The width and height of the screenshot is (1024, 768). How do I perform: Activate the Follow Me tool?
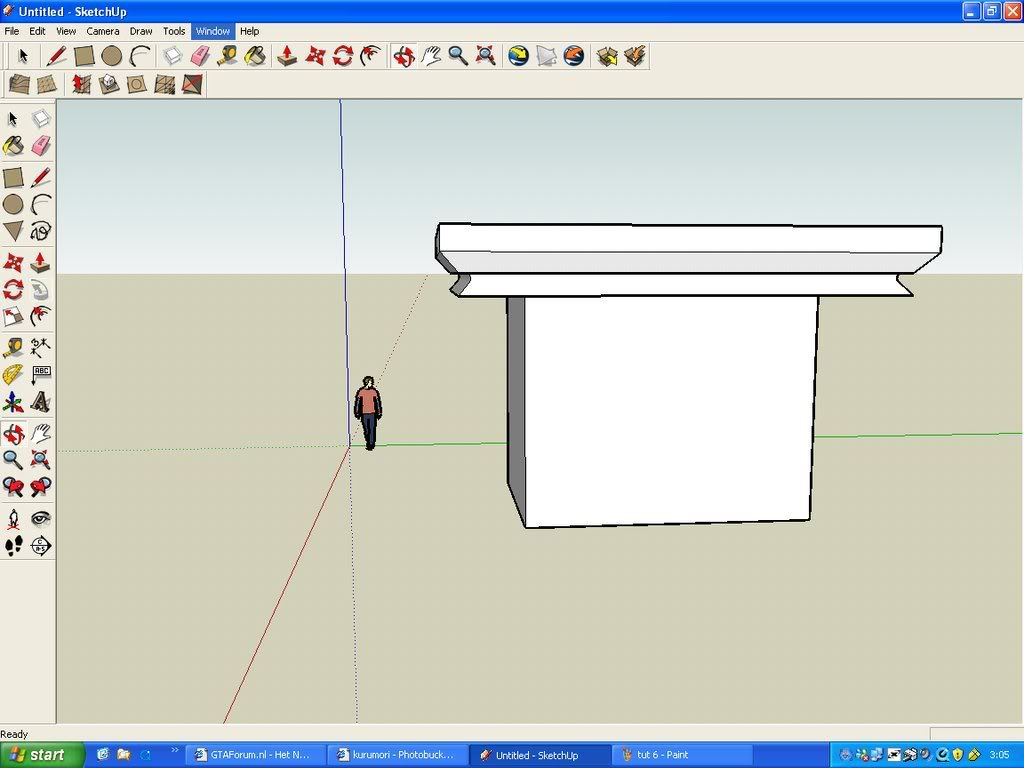40,289
